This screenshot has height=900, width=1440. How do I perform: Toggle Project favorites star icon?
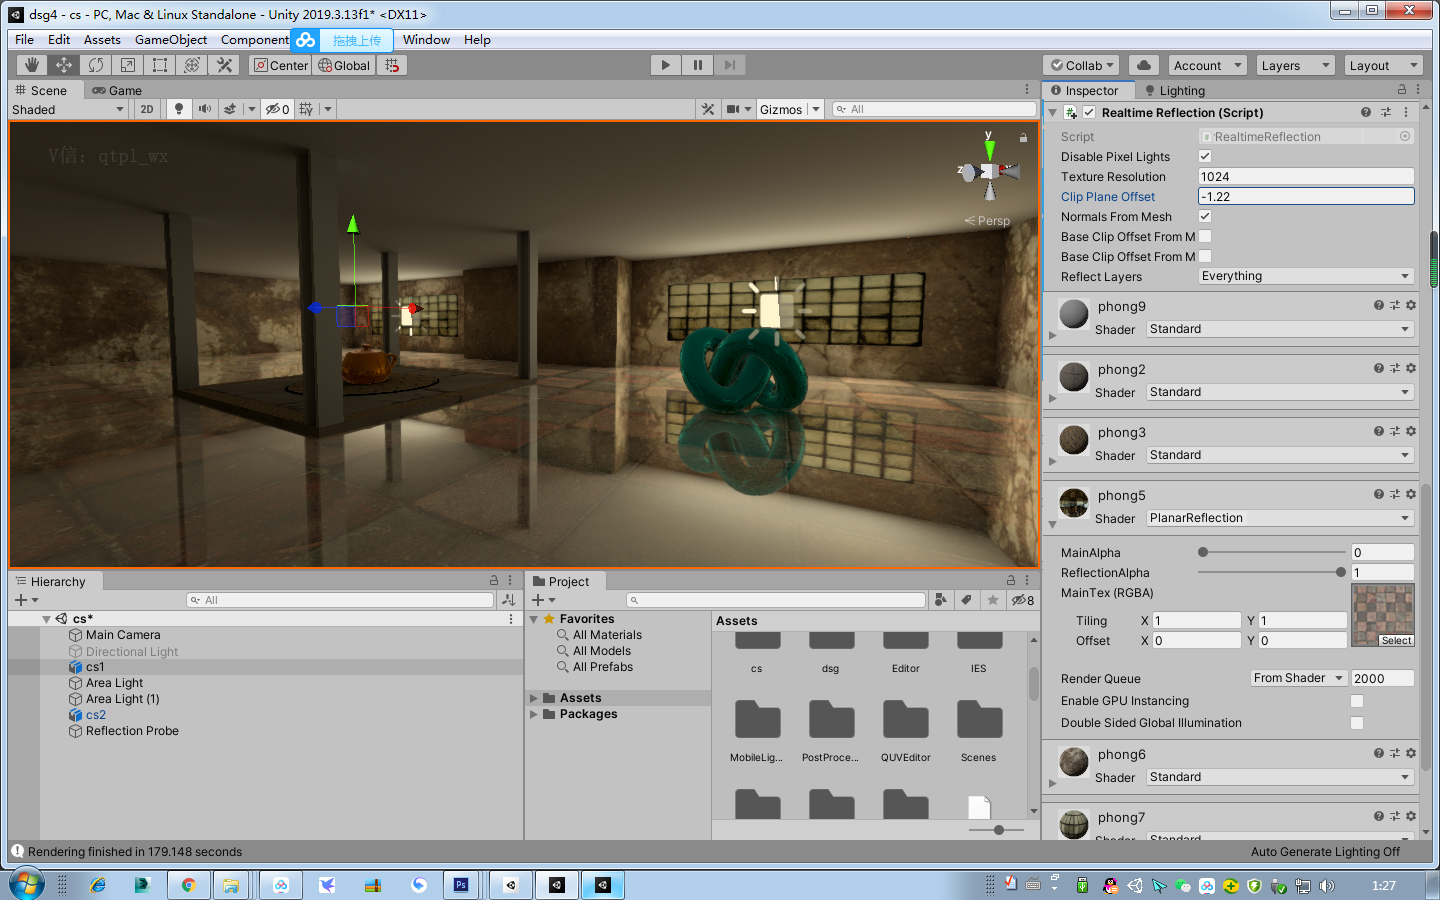(992, 600)
